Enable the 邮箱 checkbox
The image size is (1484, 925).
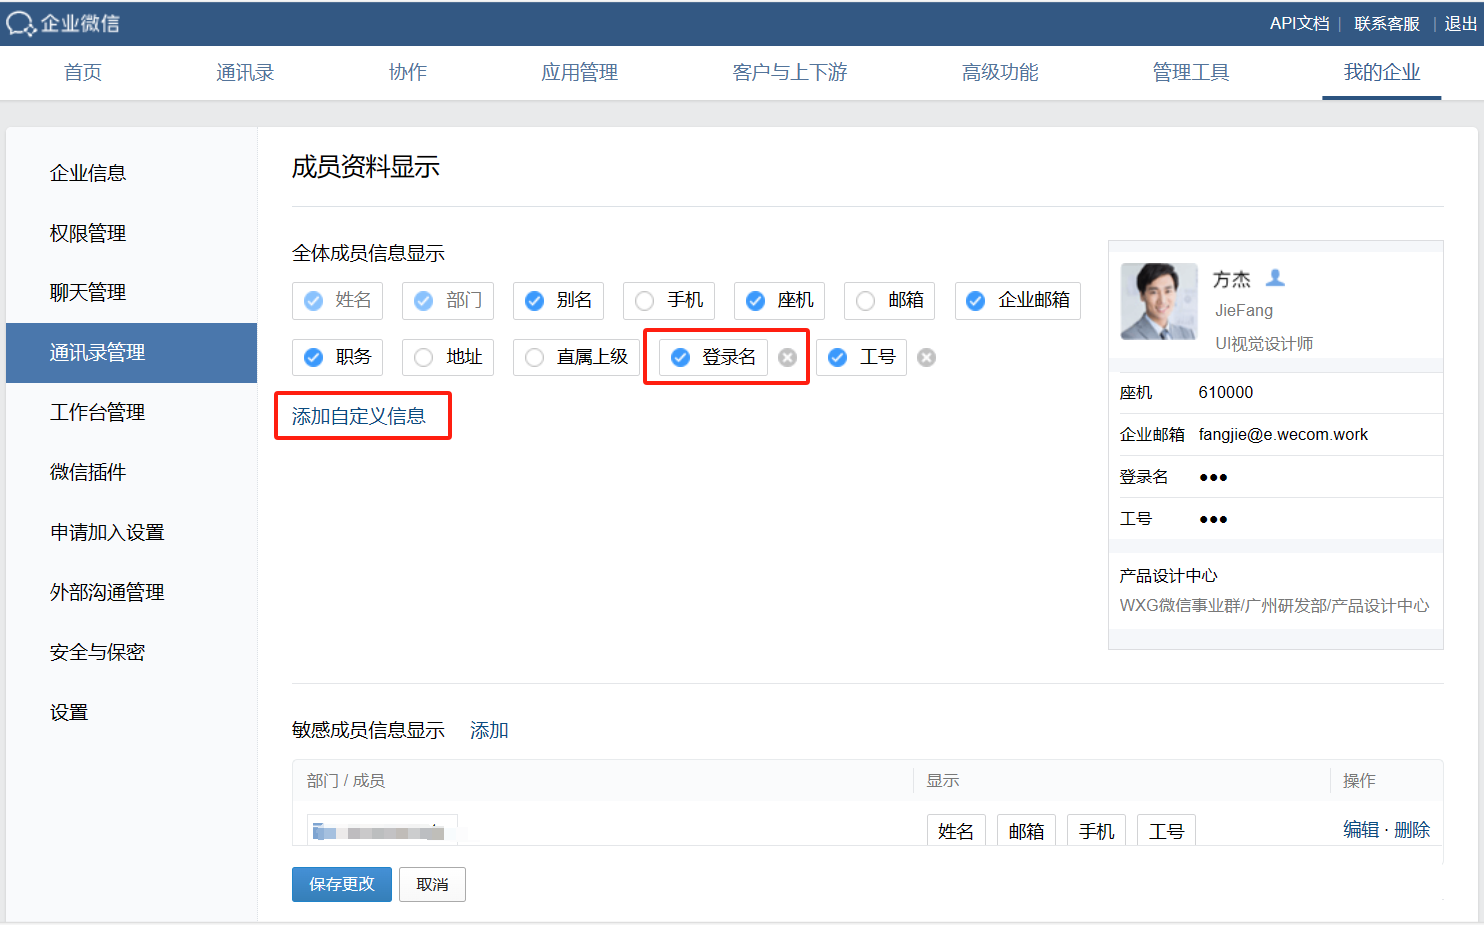[x=866, y=301]
